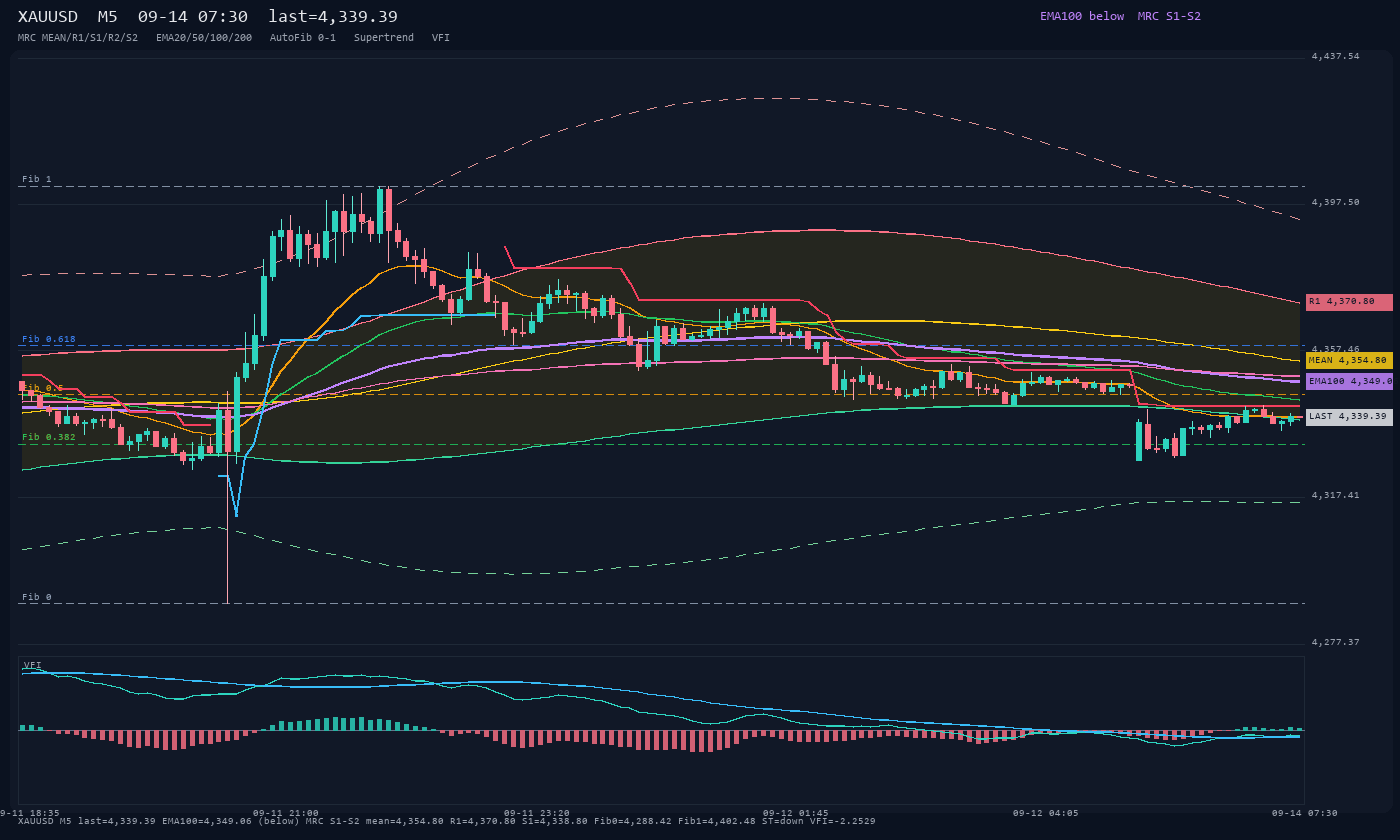Click the 'MRC S1-S2' label at the top right
Screen dimensions: 1400x840
coord(1169,16)
